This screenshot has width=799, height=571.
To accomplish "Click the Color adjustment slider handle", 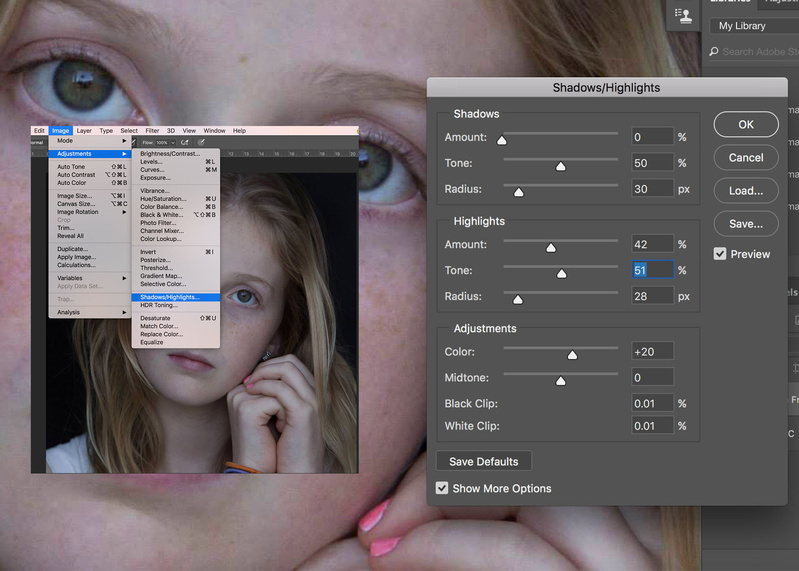I will coord(572,355).
